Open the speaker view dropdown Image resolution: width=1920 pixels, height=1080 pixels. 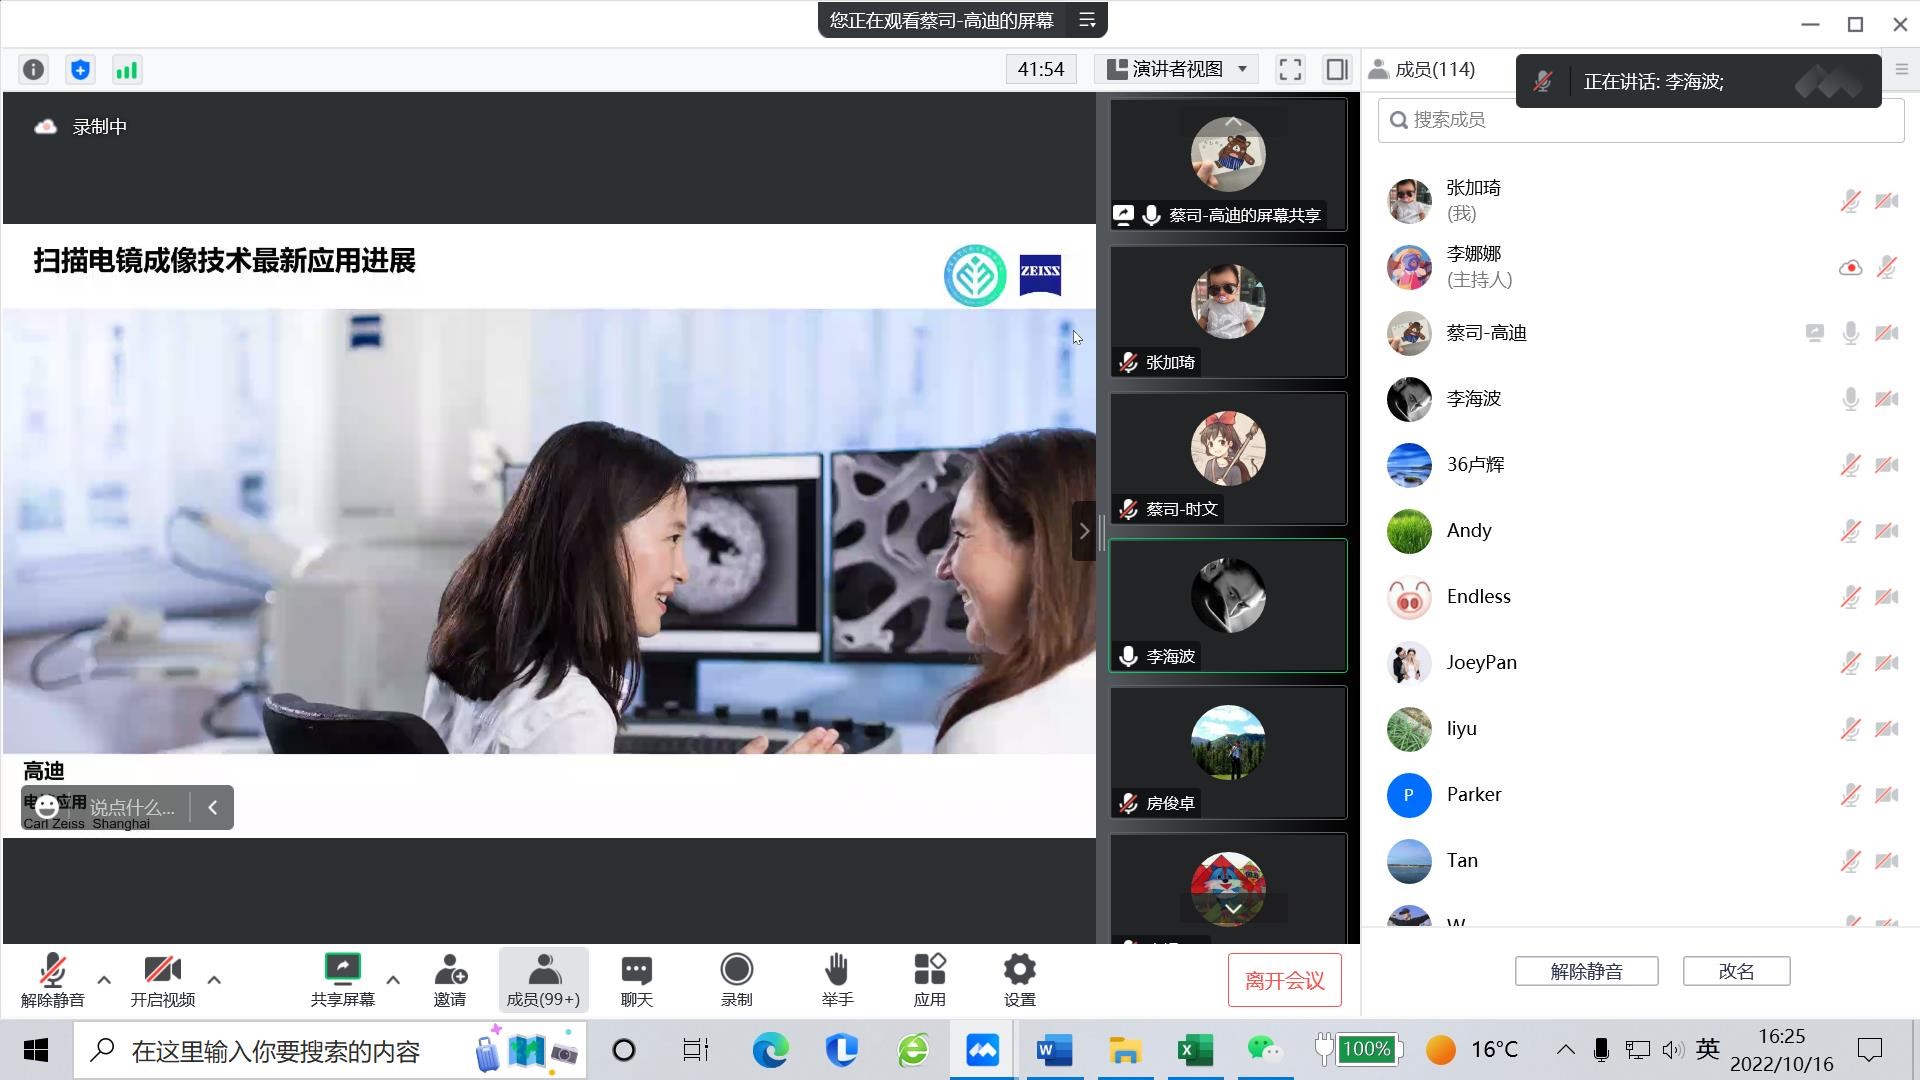point(1177,69)
